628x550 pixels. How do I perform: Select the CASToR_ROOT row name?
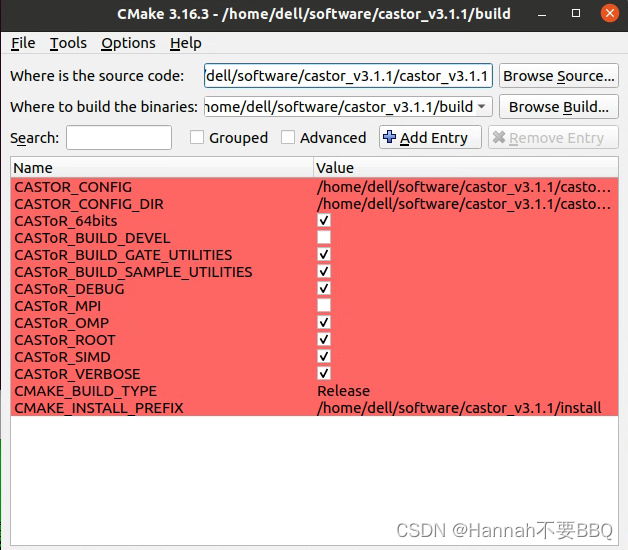pyautogui.click(x=65, y=340)
